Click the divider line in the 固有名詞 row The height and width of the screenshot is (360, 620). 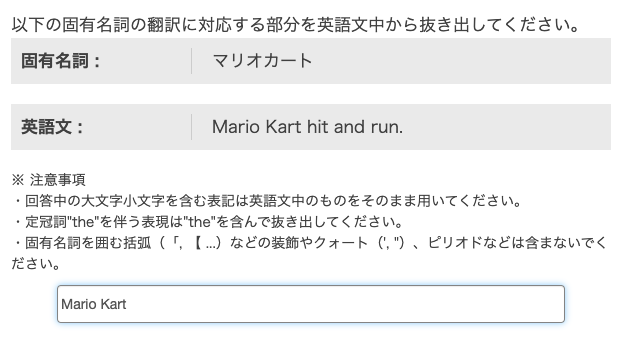[x=192, y=61]
